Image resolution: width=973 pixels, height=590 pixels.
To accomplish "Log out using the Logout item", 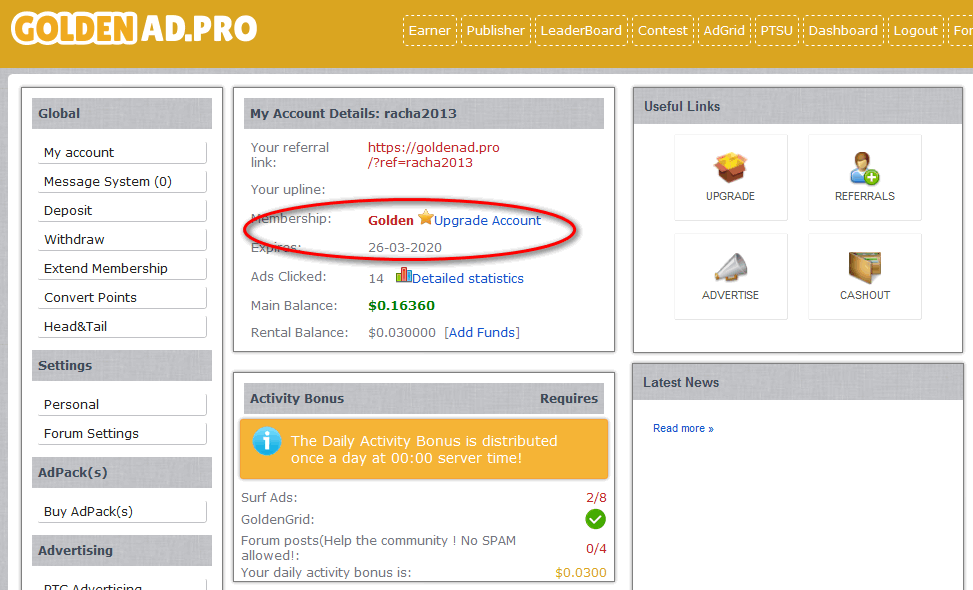I will 915,30.
